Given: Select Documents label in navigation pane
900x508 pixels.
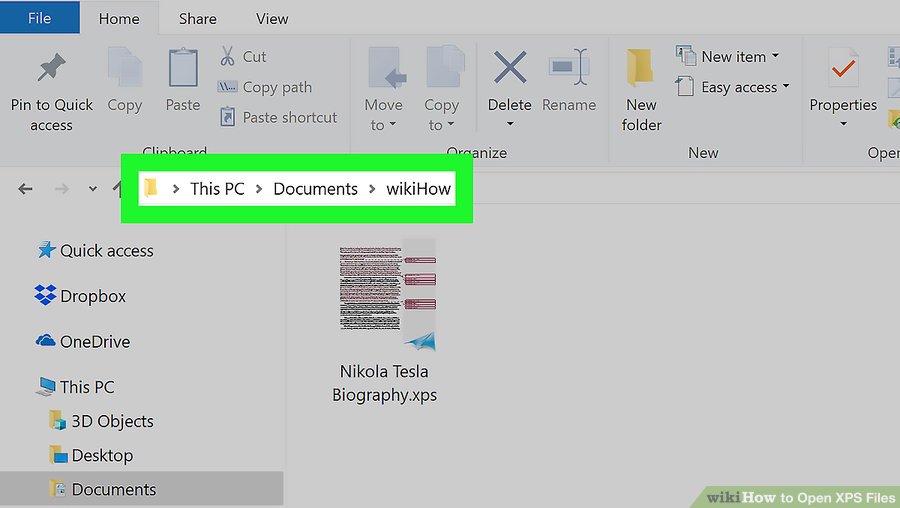Looking at the screenshot, I should pyautogui.click(x=114, y=489).
